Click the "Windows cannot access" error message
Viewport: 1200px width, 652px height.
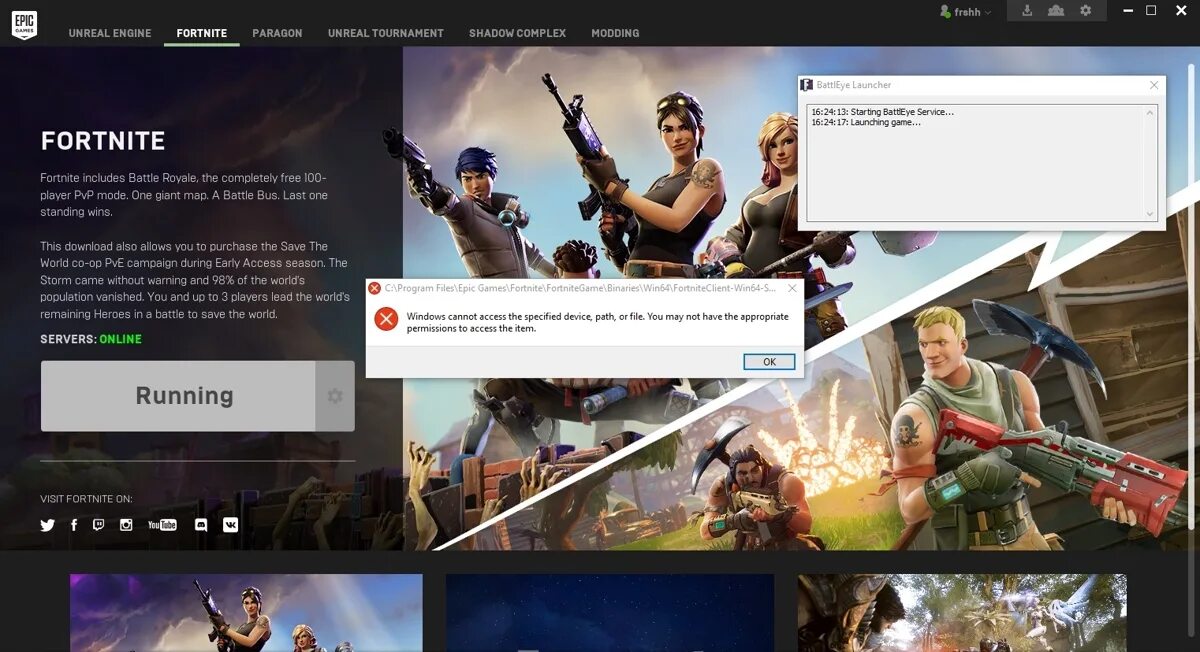[597, 322]
